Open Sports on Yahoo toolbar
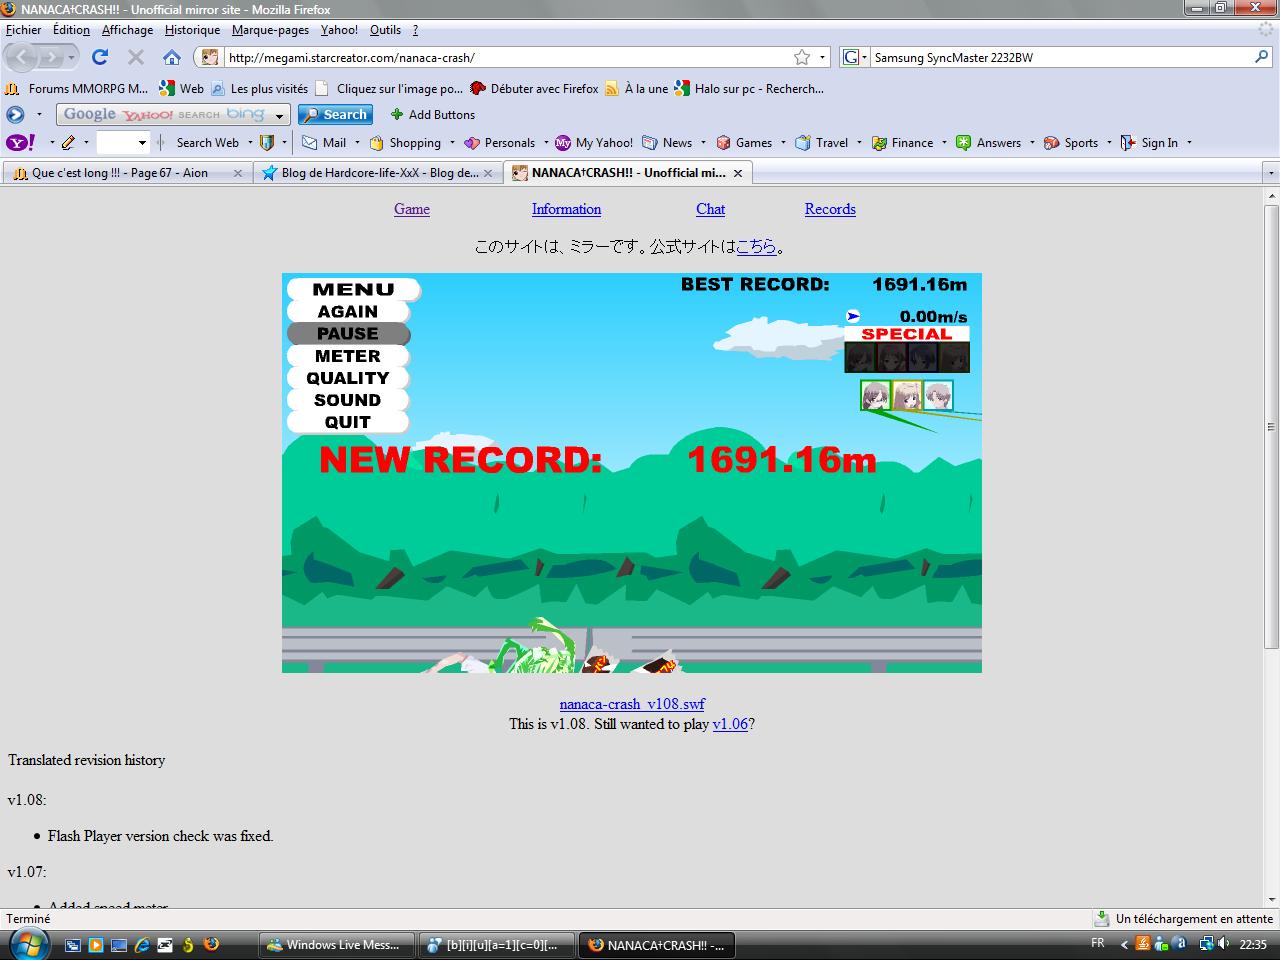This screenshot has height=960, width=1280. click(x=1071, y=143)
